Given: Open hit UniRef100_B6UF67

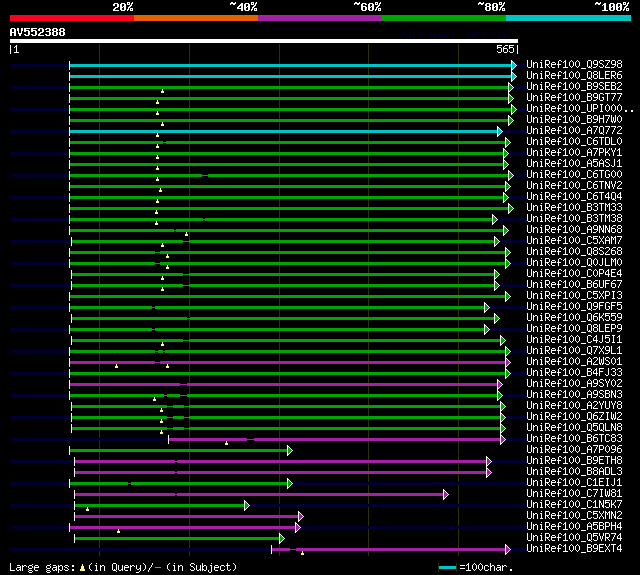Looking at the screenshot, I should click(x=574, y=285).
